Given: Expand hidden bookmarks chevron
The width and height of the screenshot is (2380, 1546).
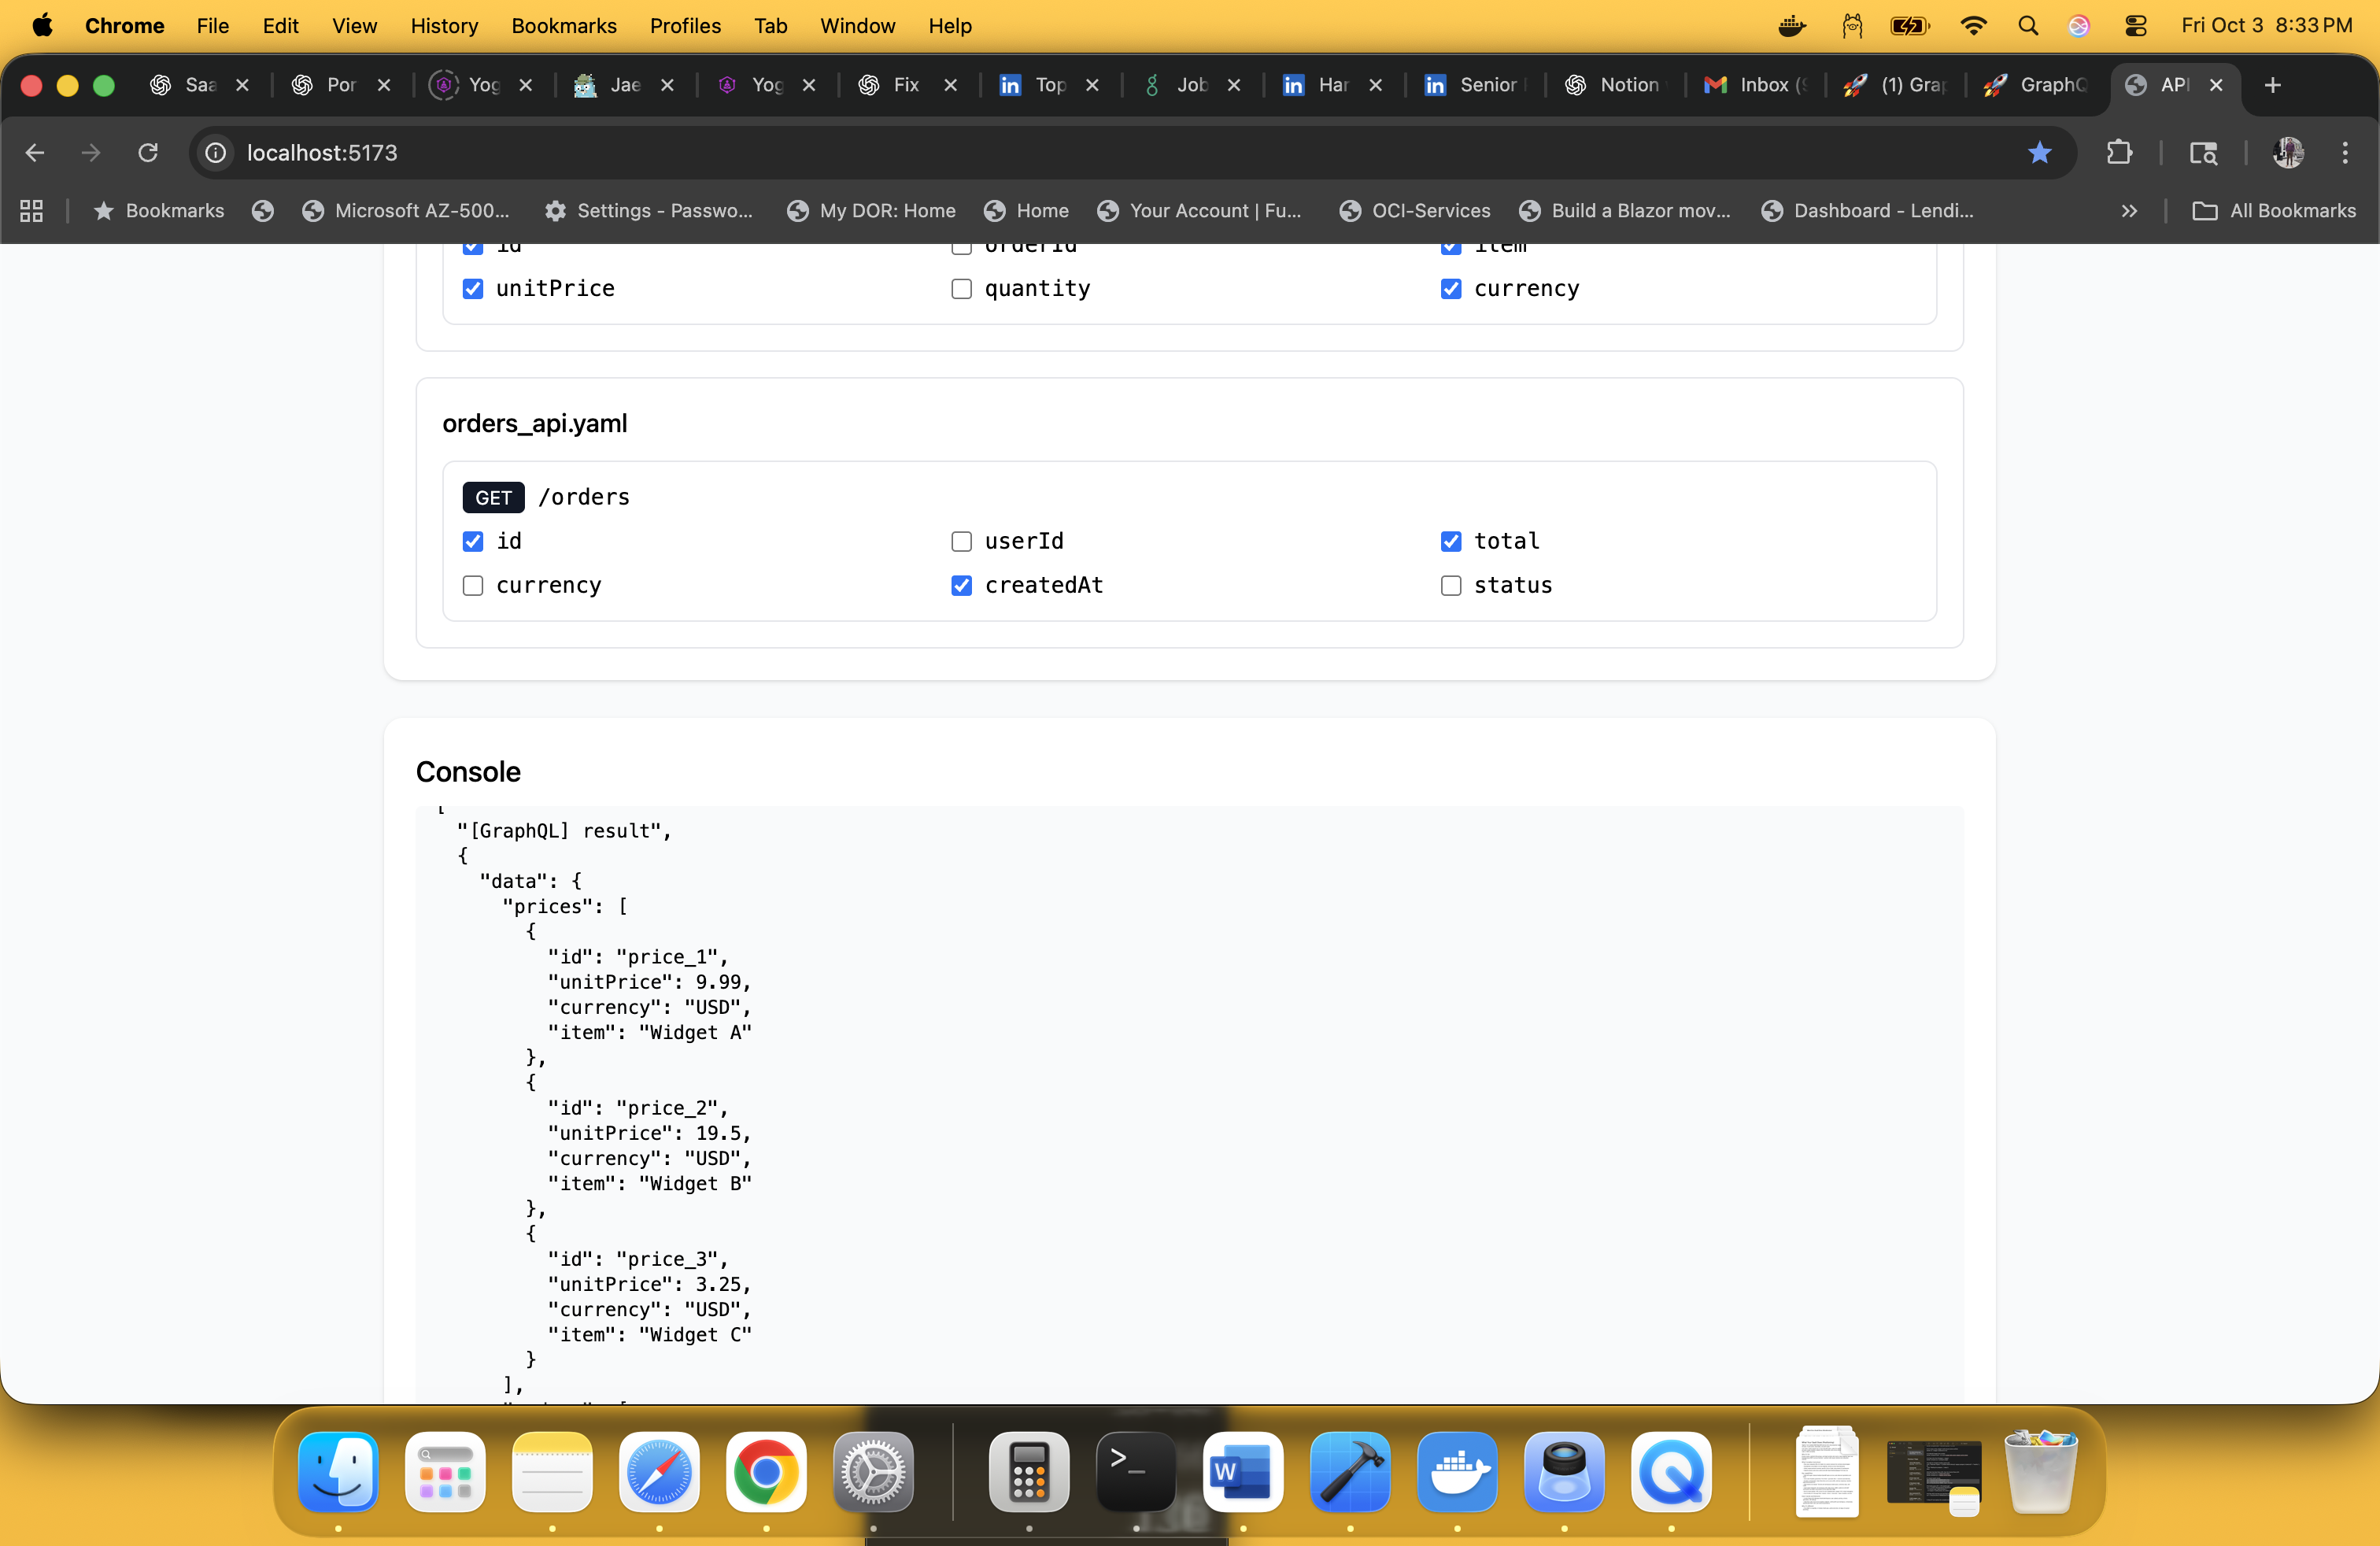Looking at the screenshot, I should (x=2129, y=211).
